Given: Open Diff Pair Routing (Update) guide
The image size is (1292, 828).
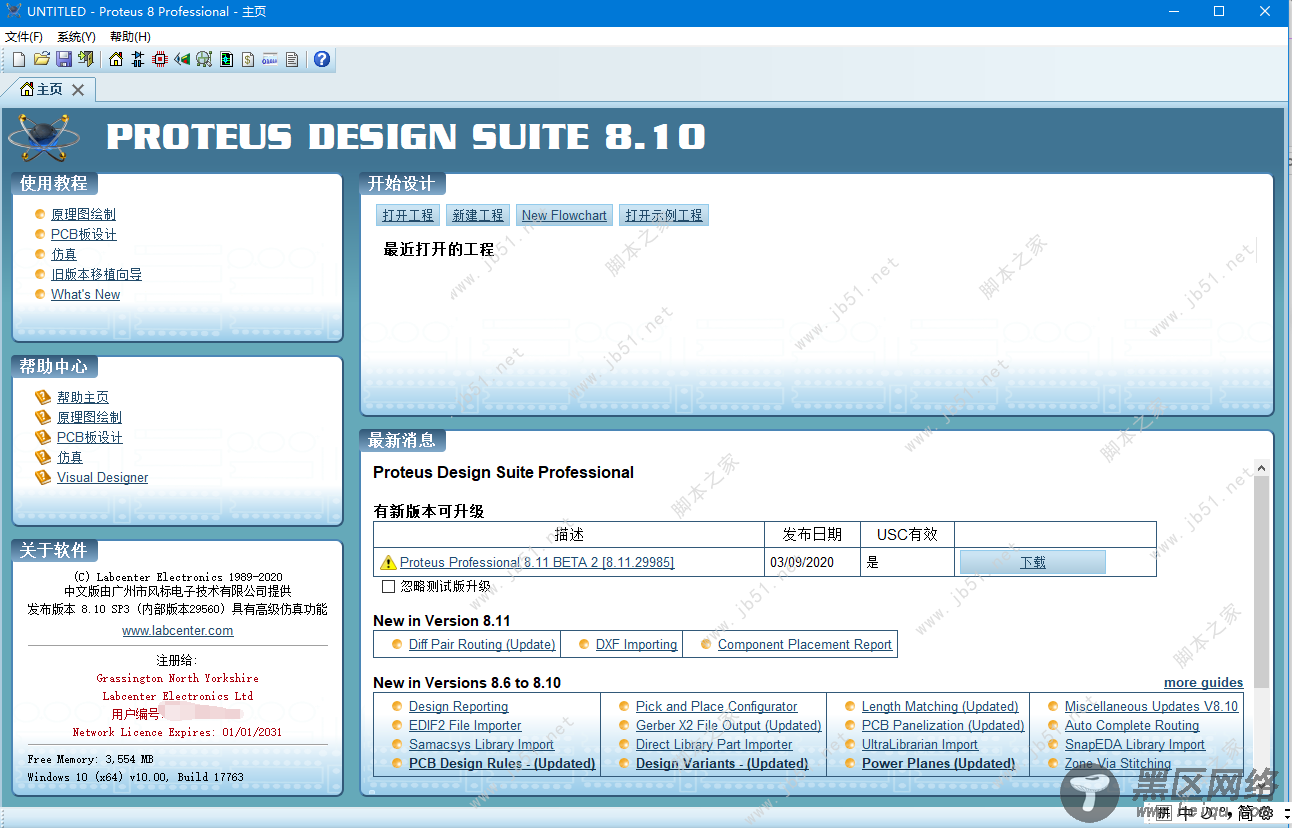Looking at the screenshot, I should click(x=482, y=645).
